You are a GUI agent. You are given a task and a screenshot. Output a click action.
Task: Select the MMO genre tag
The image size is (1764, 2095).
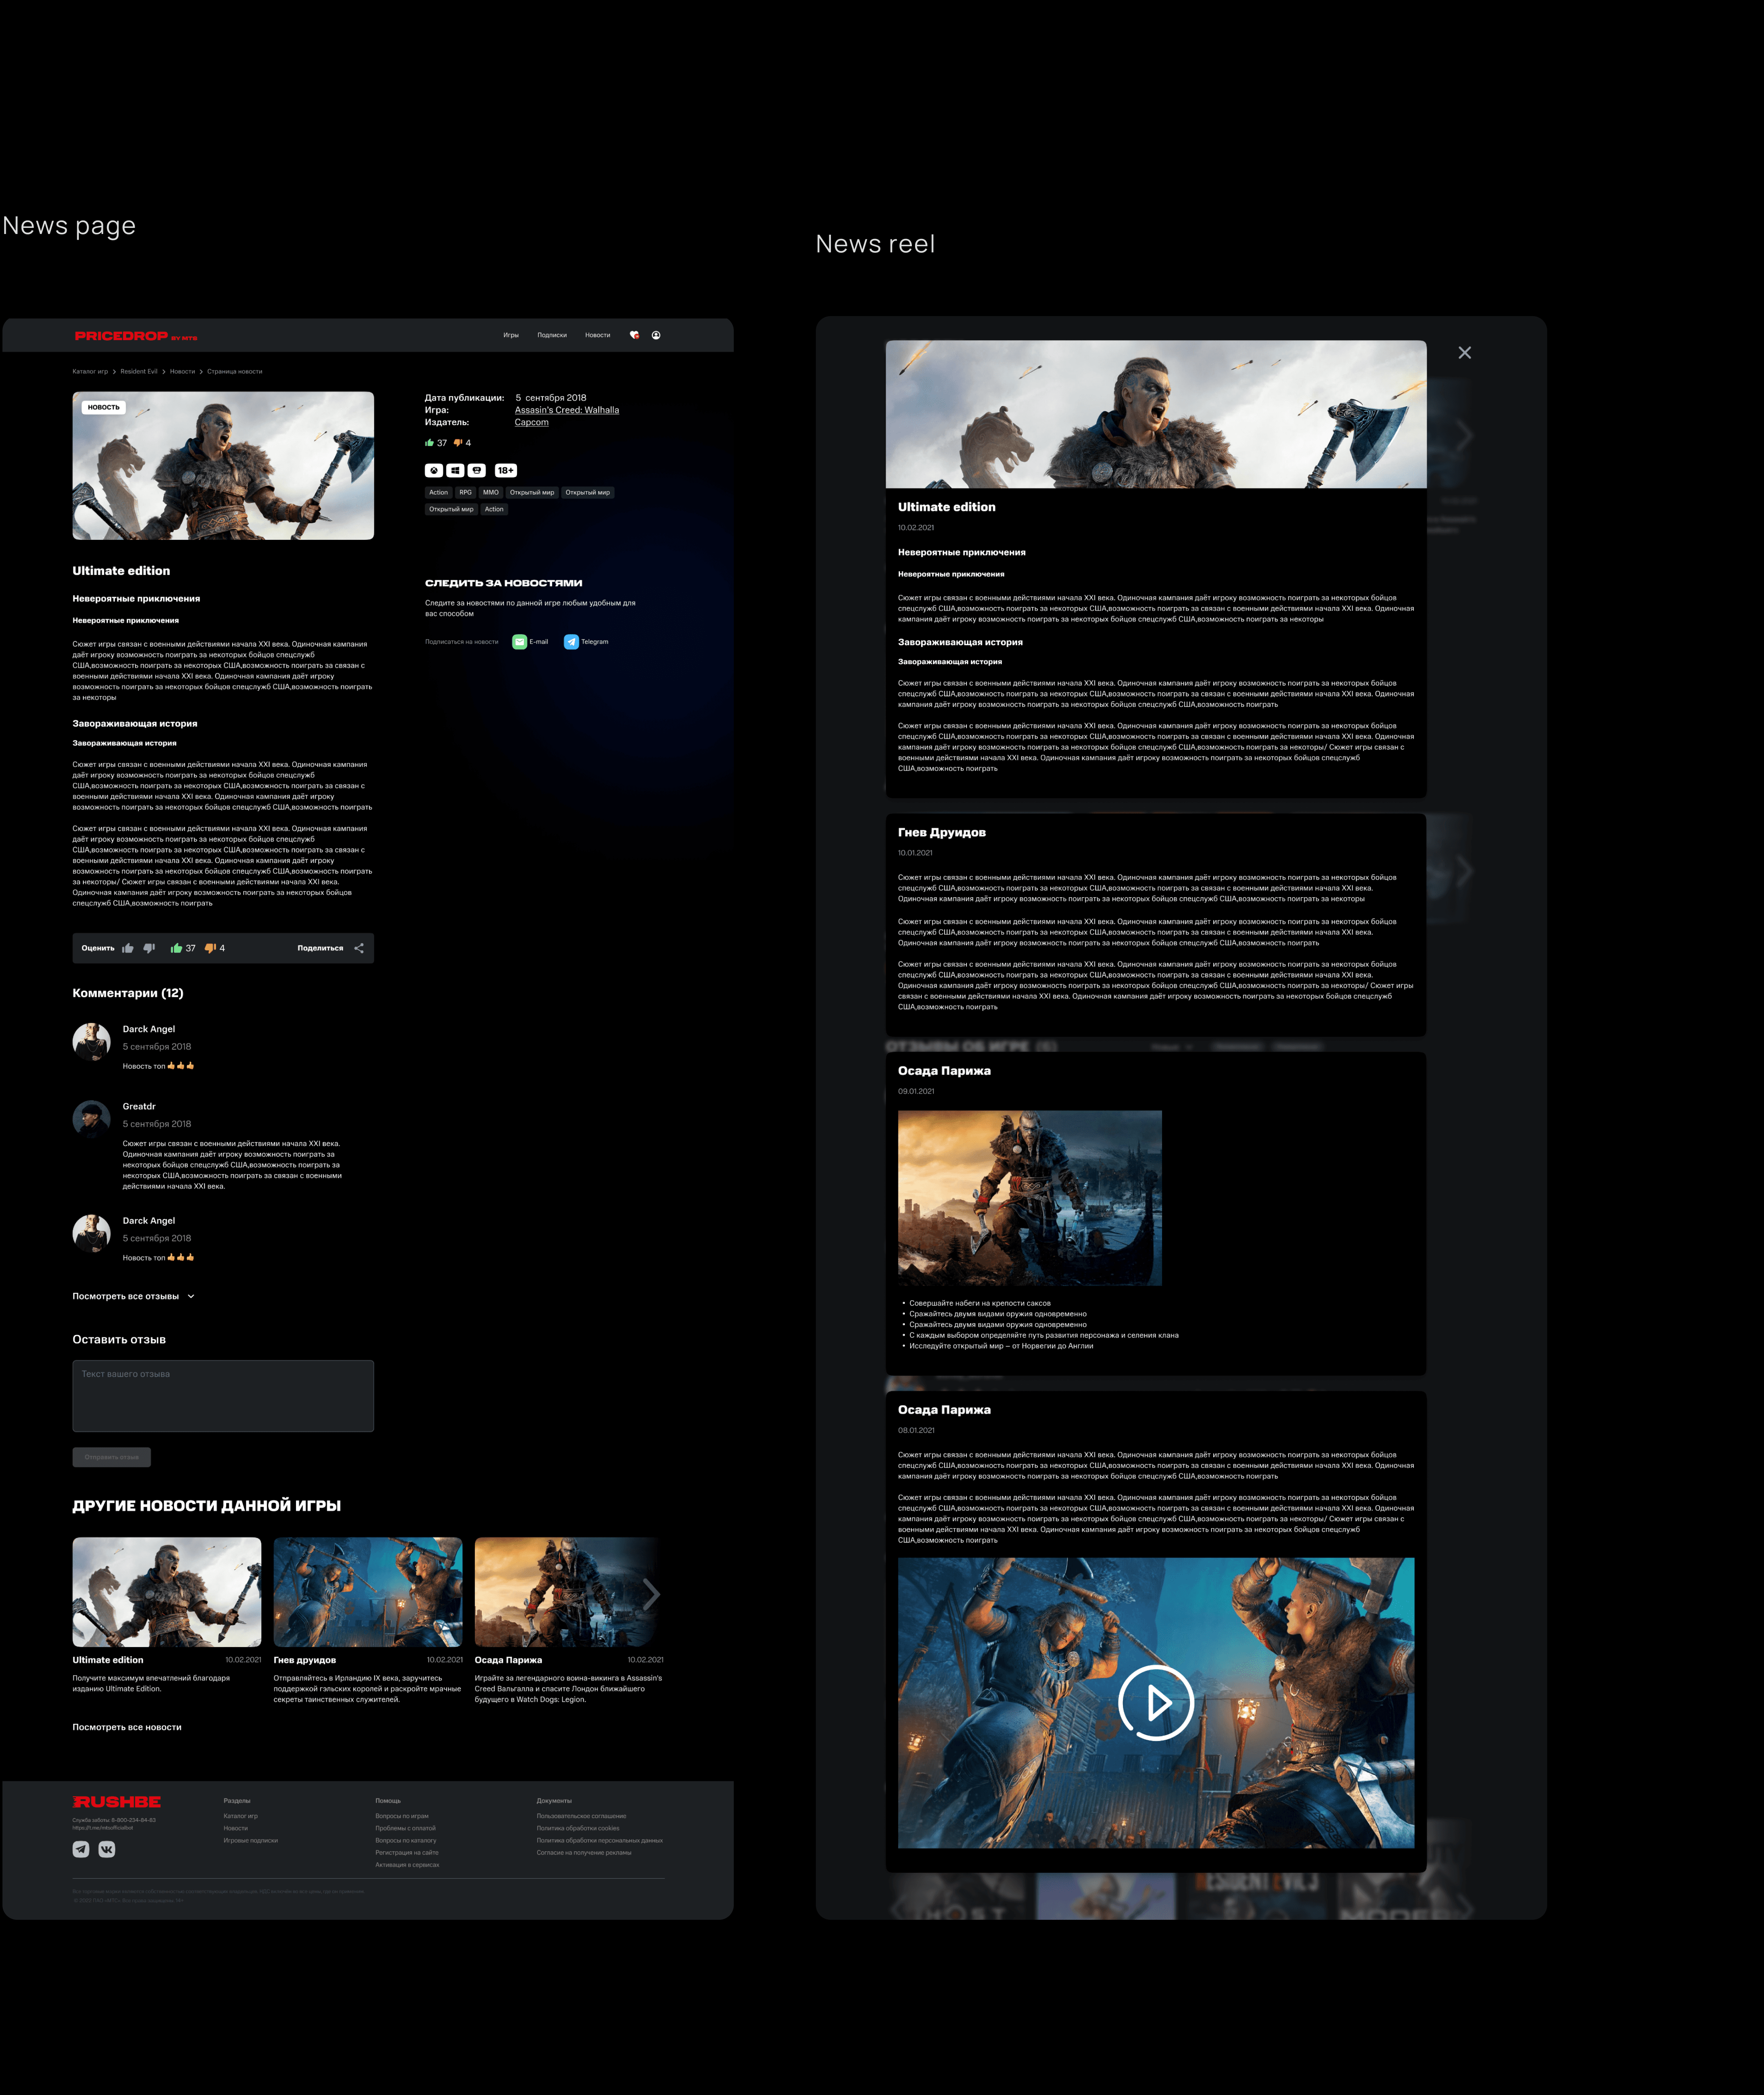(490, 492)
